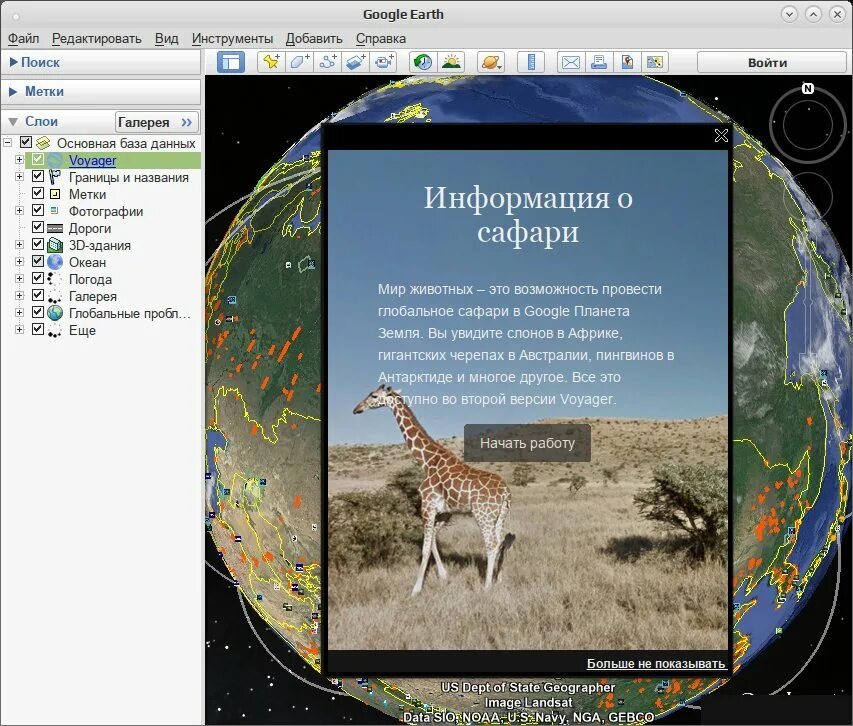The width and height of the screenshot is (853, 726).
Task: Click the email envelope toolbar icon
Action: pyautogui.click(x=571, y=62)
